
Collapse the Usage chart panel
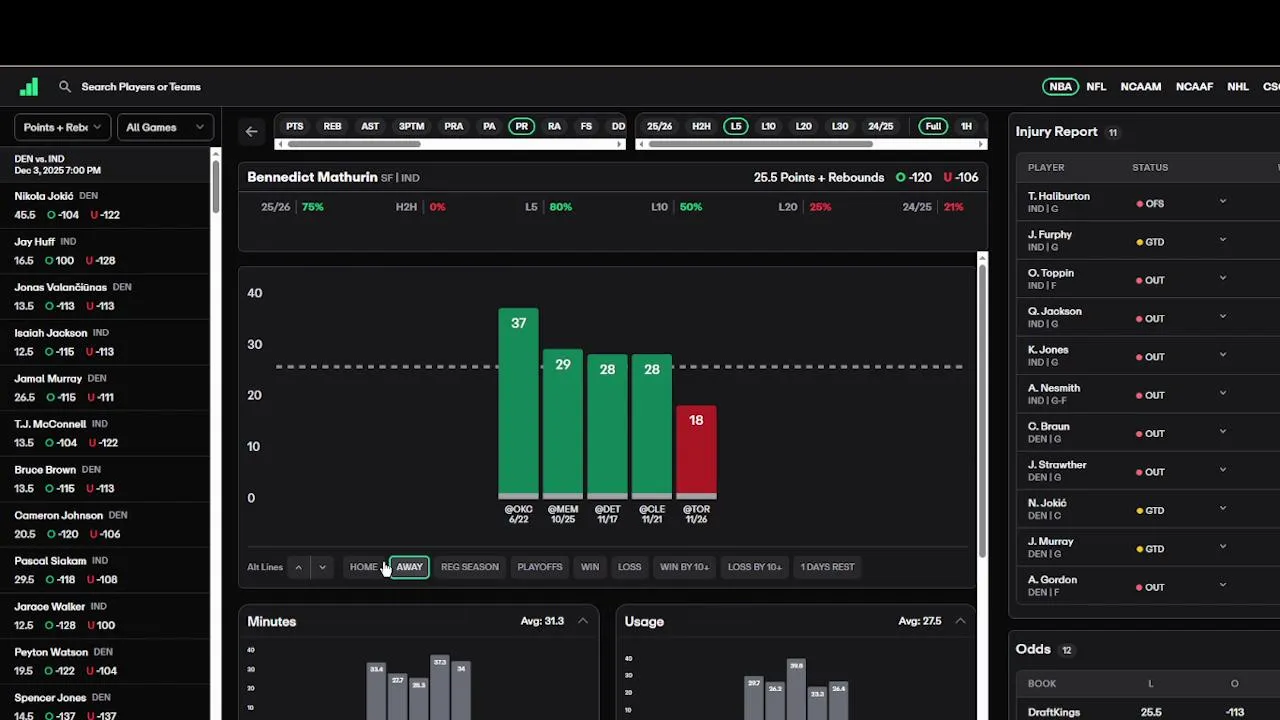[x=960, y=621]
